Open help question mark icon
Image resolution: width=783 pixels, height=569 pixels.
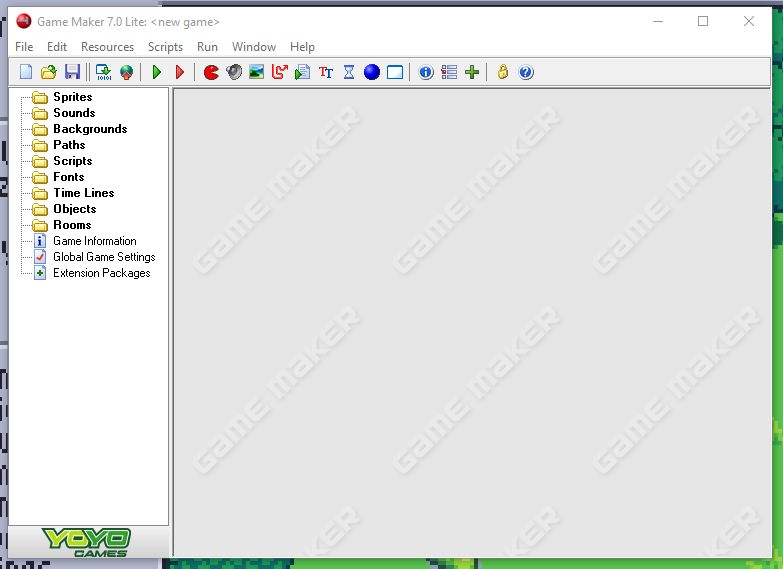pos(526,72)
